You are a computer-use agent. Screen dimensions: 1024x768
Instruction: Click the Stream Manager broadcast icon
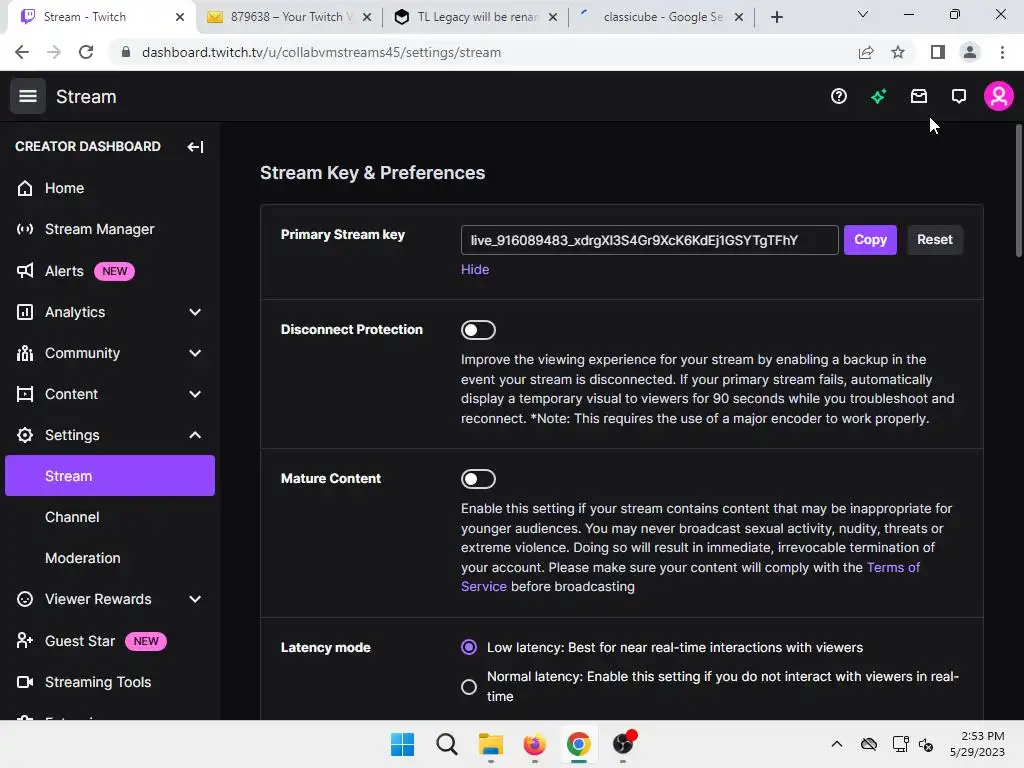tap(25, 229)
